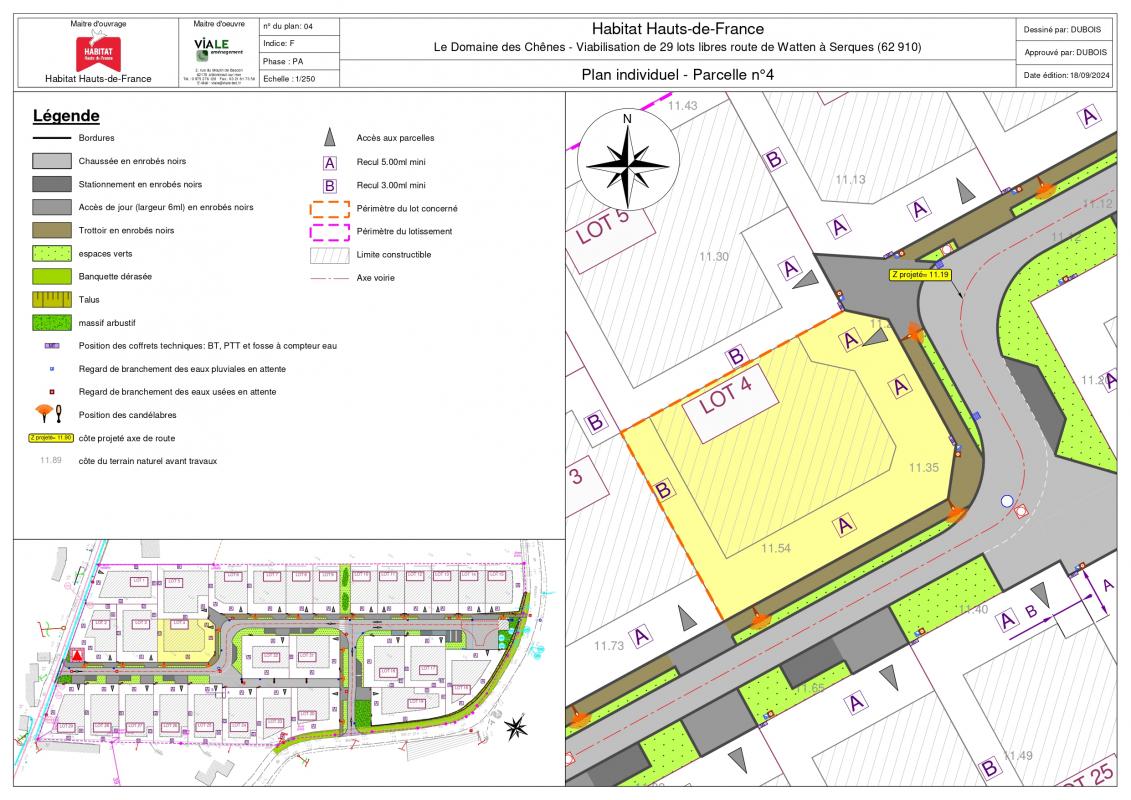Click the red triangle marker in overview map
Screen dimensions: 1131x800
(76, 656)
